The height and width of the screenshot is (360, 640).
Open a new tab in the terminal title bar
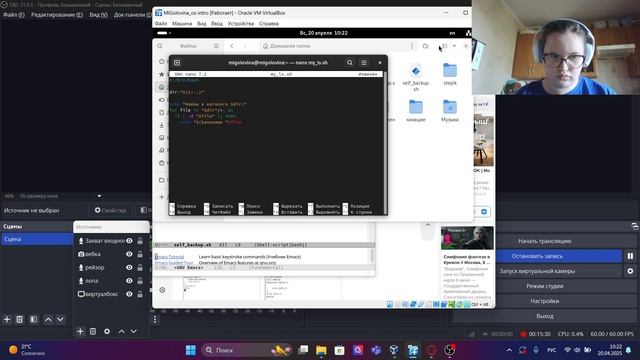(177, 62)
